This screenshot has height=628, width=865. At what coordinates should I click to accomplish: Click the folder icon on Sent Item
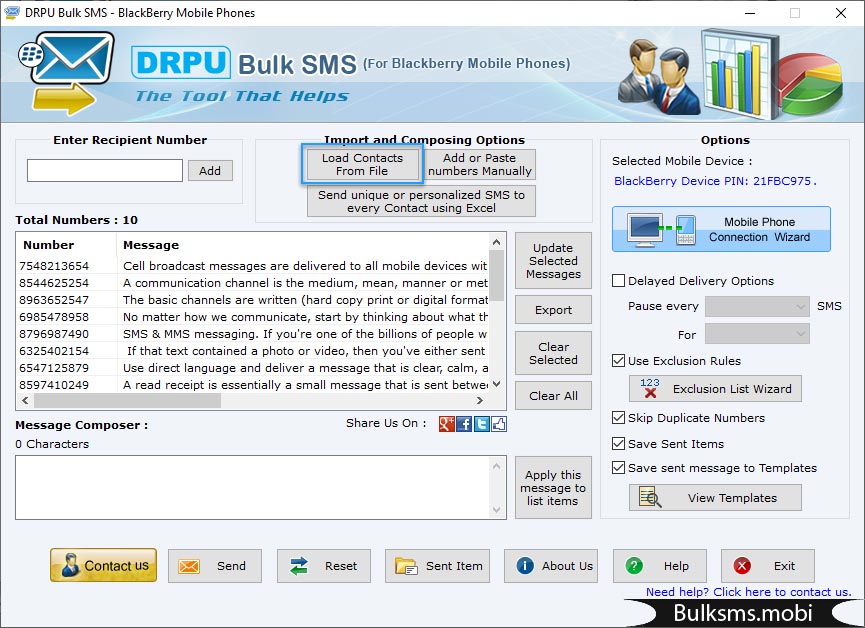[406, 566]
